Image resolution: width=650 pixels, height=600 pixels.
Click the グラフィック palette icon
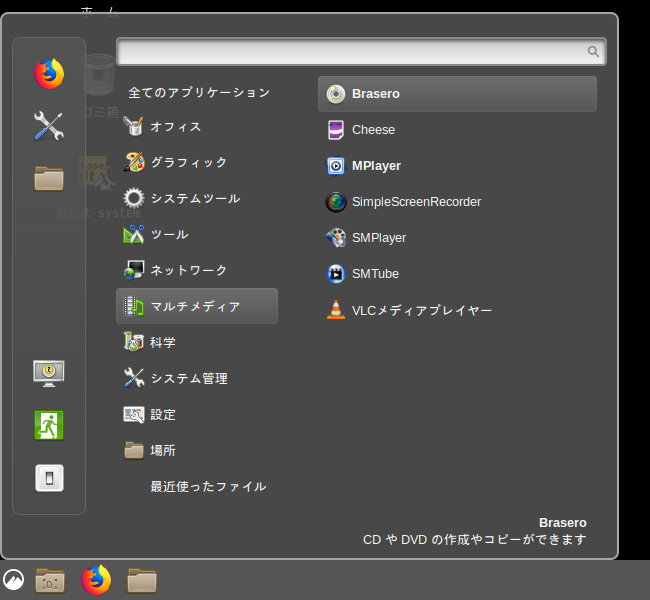(x=134, y=162)
